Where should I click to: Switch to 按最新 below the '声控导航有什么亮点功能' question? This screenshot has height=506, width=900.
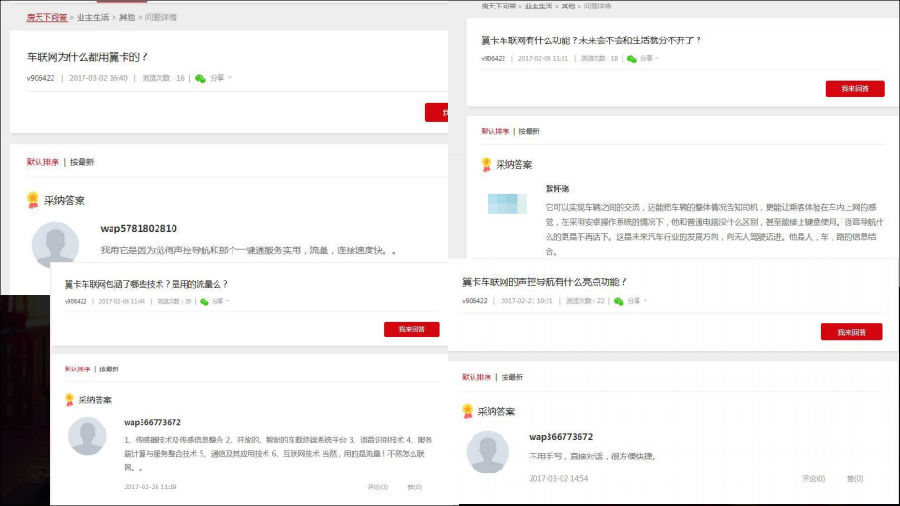pos(512,377)
